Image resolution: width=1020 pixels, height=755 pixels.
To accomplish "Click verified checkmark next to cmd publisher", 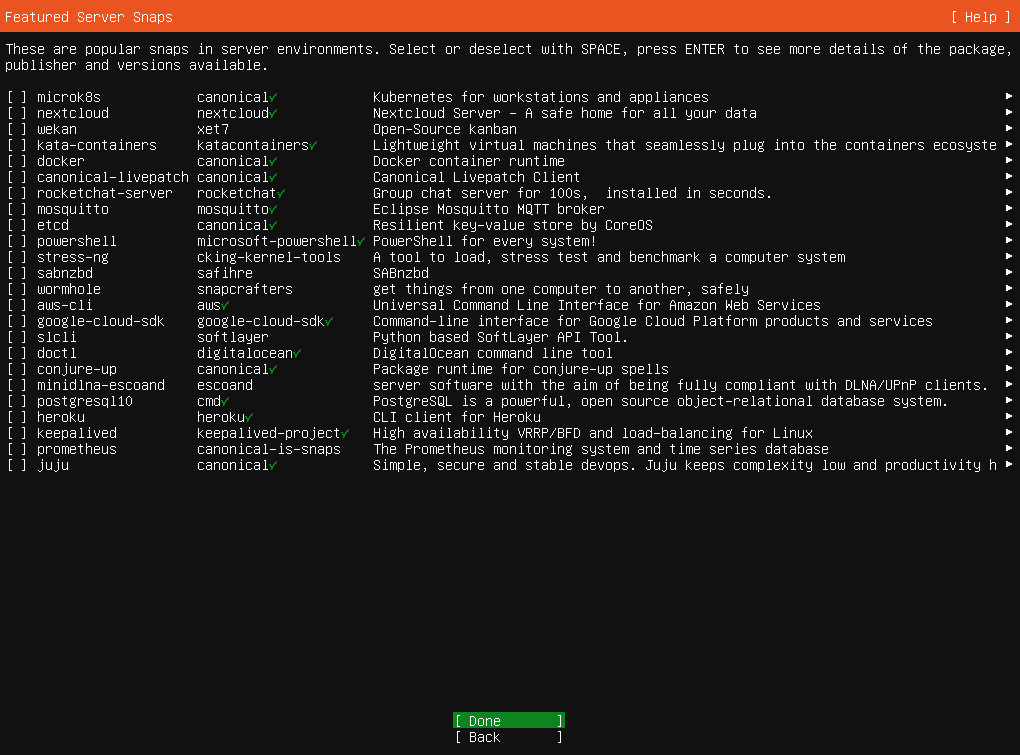I will click(225, 401).
